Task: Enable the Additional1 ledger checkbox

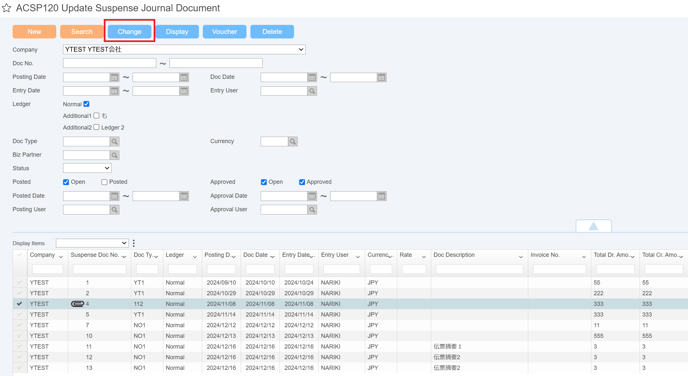Action: pyautogui.click(x=97, y=116)
